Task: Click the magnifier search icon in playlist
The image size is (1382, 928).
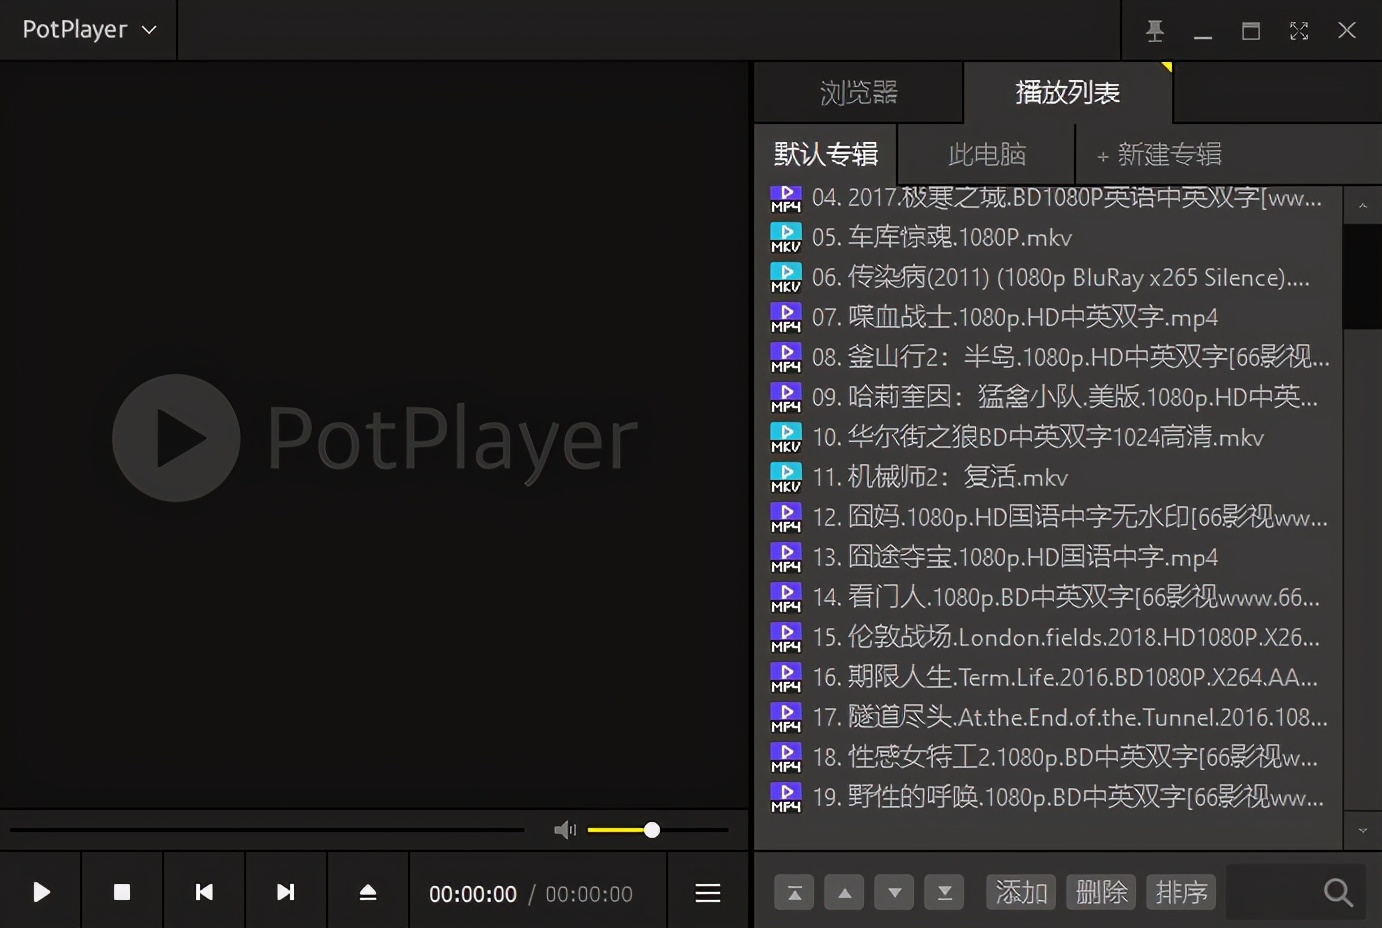Action: (x=1338, y=892)
